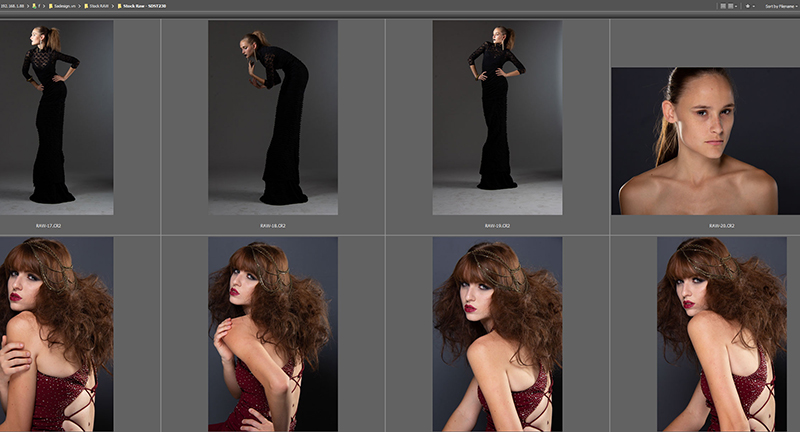Select first red dress thumbnail in second row
Screen dimensions: 800x432
click(x=57, y=334)
